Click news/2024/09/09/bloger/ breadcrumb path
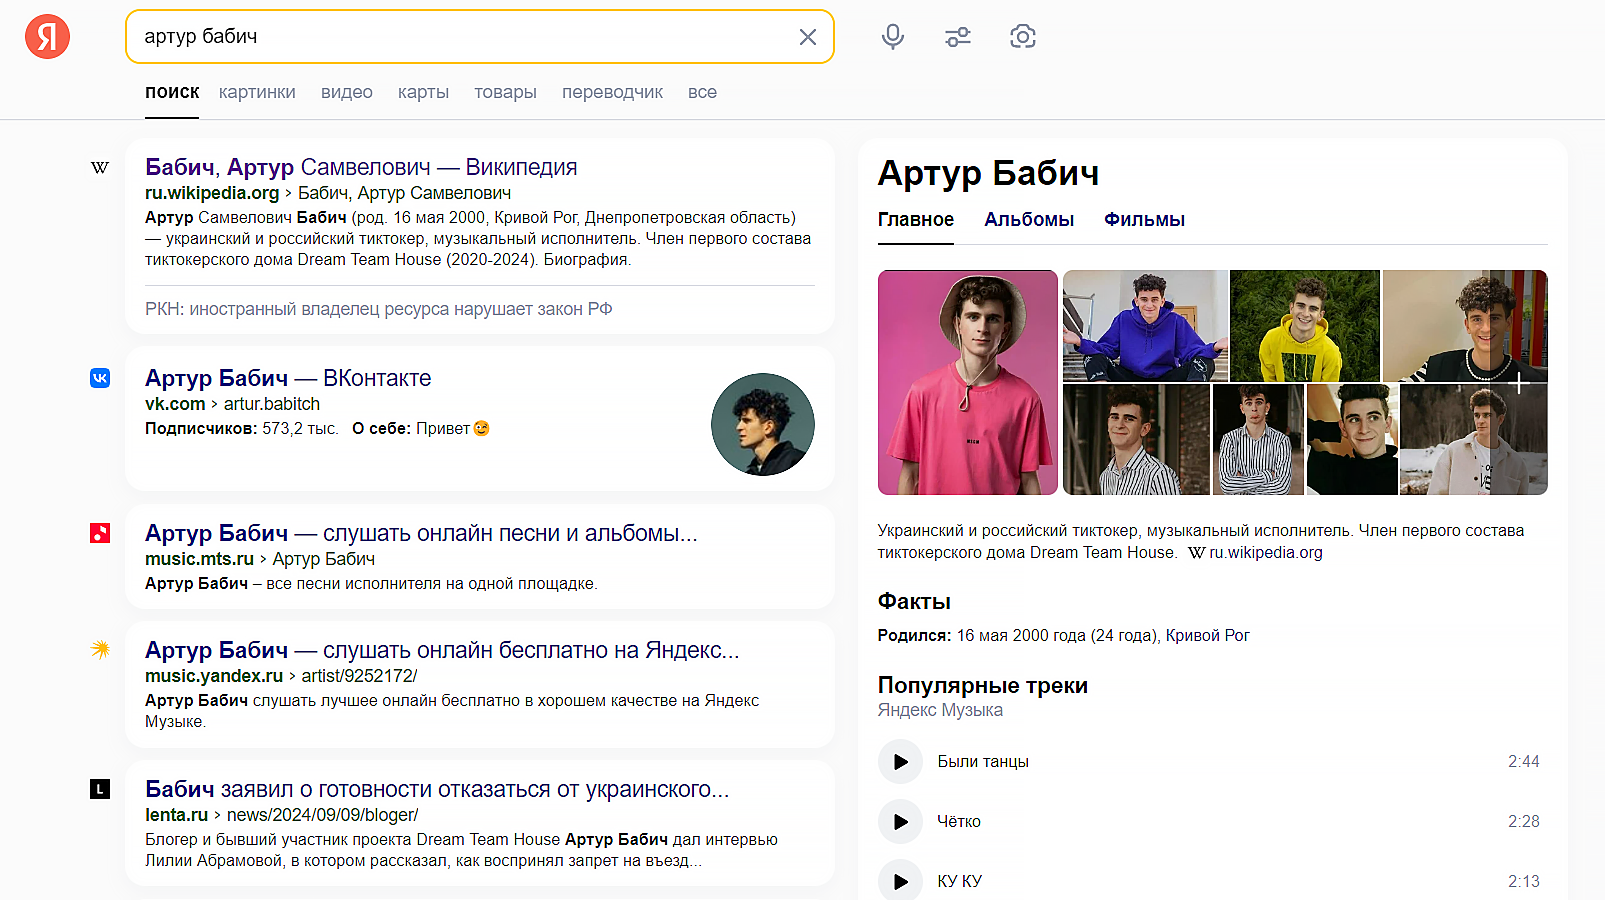 click(322, 815)
